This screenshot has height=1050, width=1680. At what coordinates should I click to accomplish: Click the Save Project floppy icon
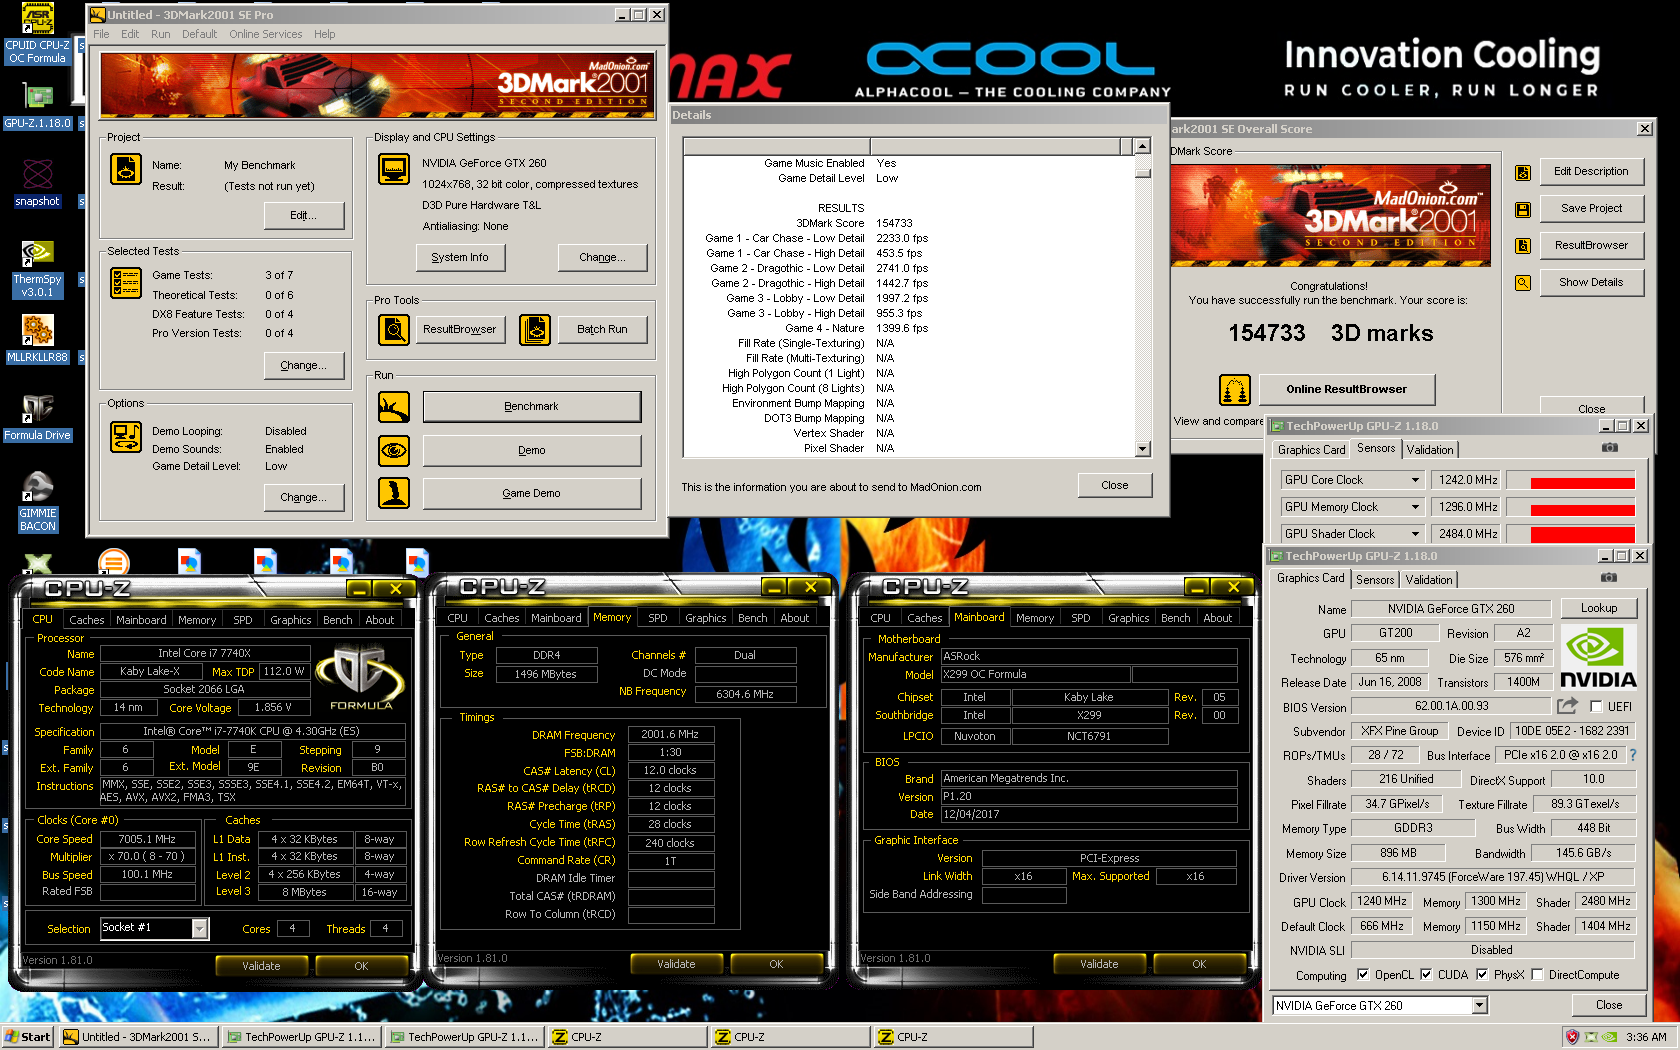pos(1523,209)
